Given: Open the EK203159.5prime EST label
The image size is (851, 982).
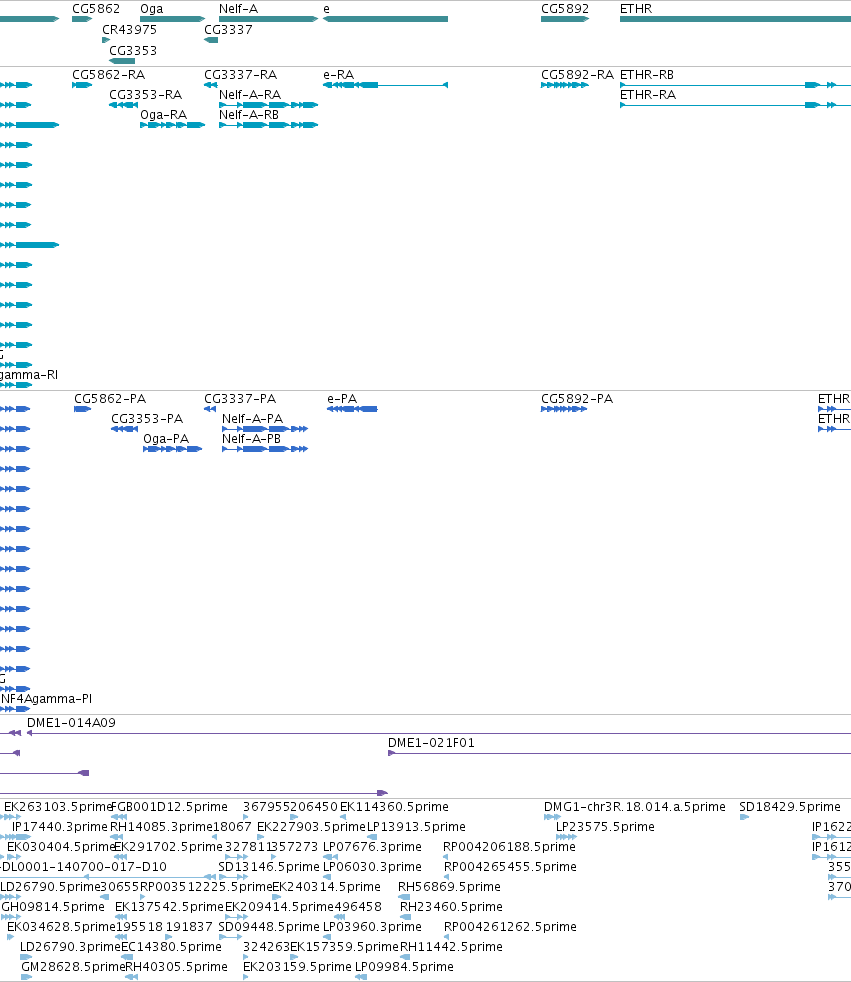Looking at the screenshot, I should click(297, 966).
